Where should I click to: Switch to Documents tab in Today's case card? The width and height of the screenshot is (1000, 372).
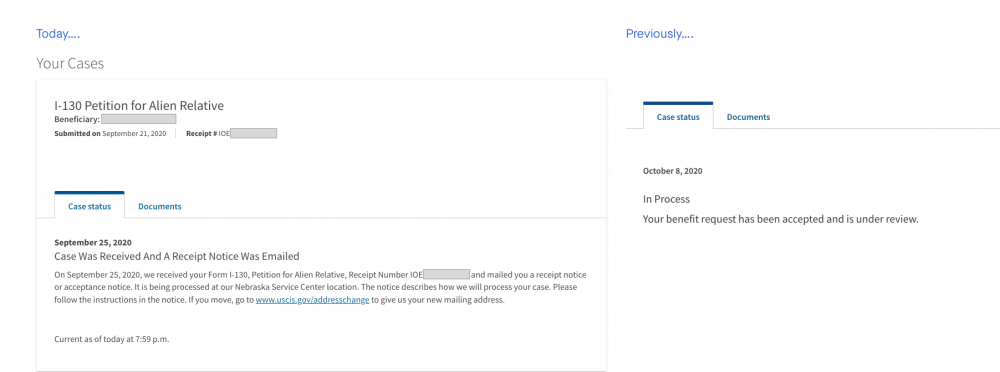coord(159,206)
